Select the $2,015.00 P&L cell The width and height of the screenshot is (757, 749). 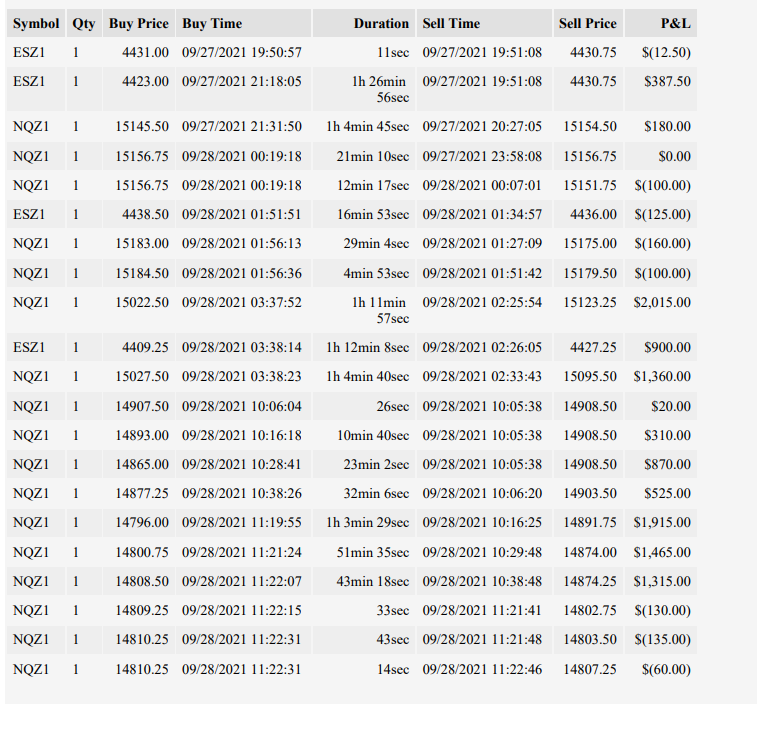[661, 310]
